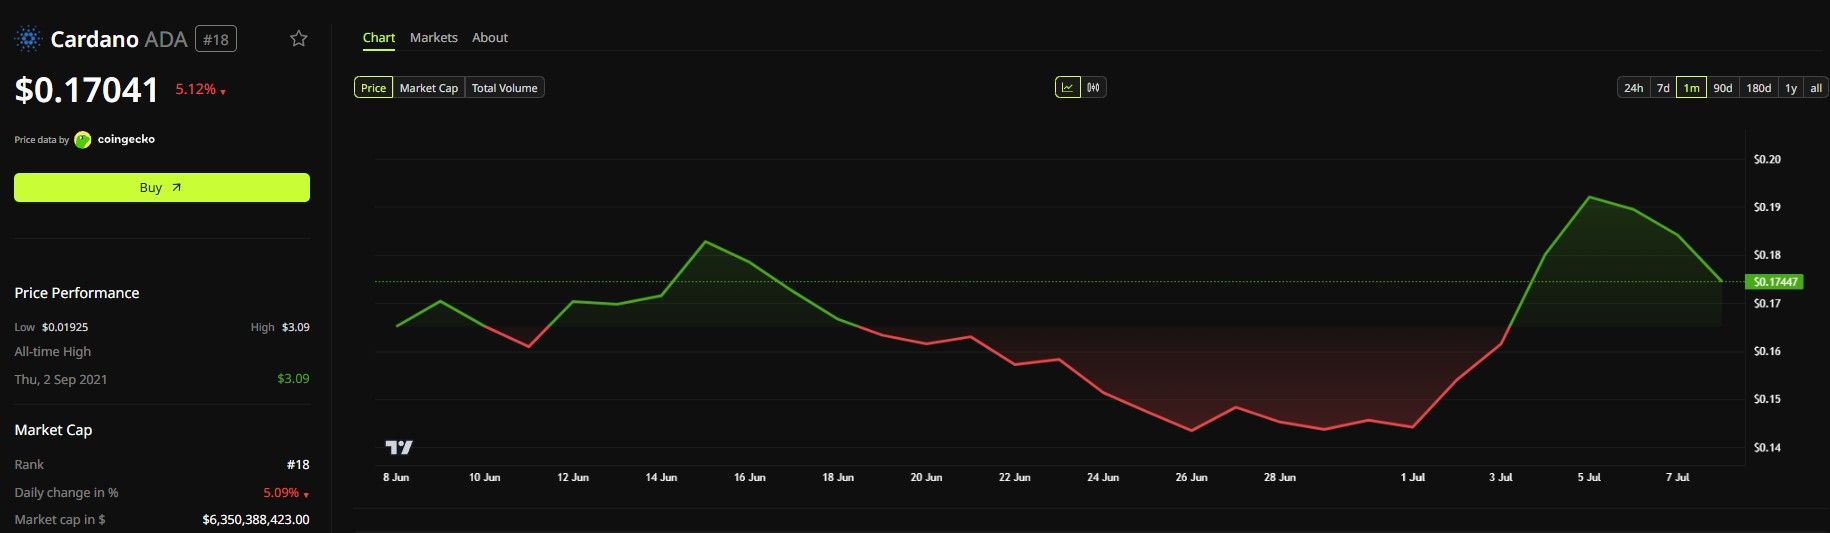Click the 1 Jul date axis label
Screen dimensions: 1830x533
[x=1413, y=478]
